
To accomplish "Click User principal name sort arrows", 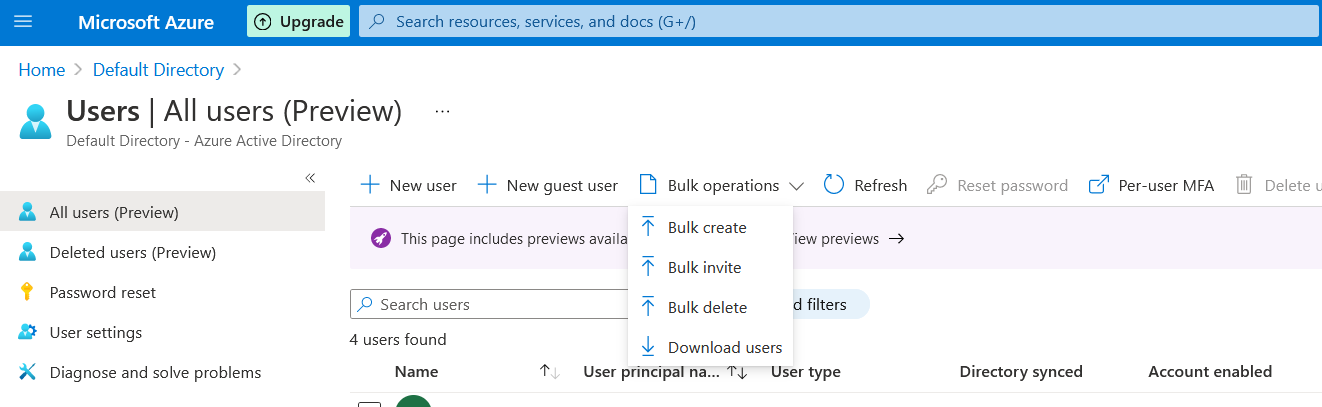I will tap(737, 372).
